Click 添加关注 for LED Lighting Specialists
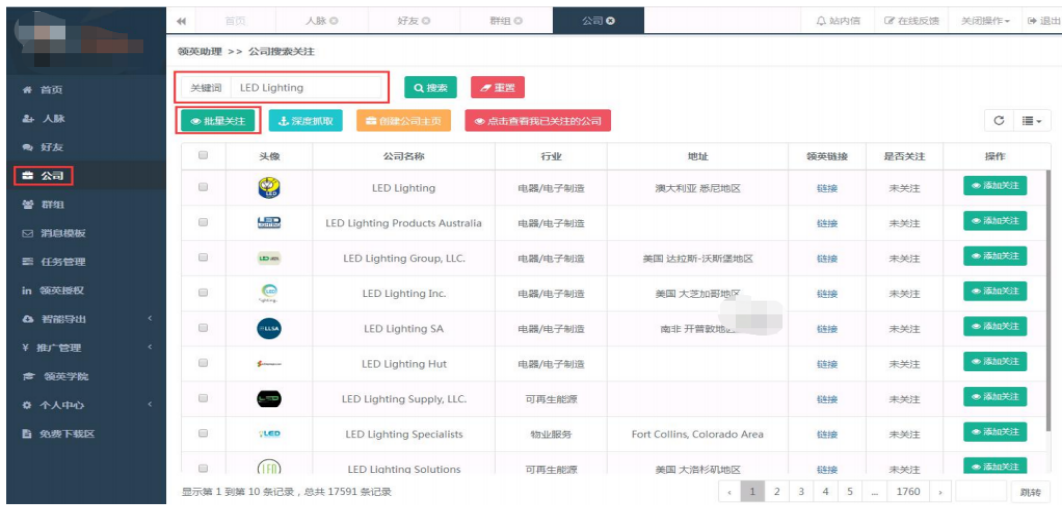This screenshot has height=506, width=1062. (995, 432)
